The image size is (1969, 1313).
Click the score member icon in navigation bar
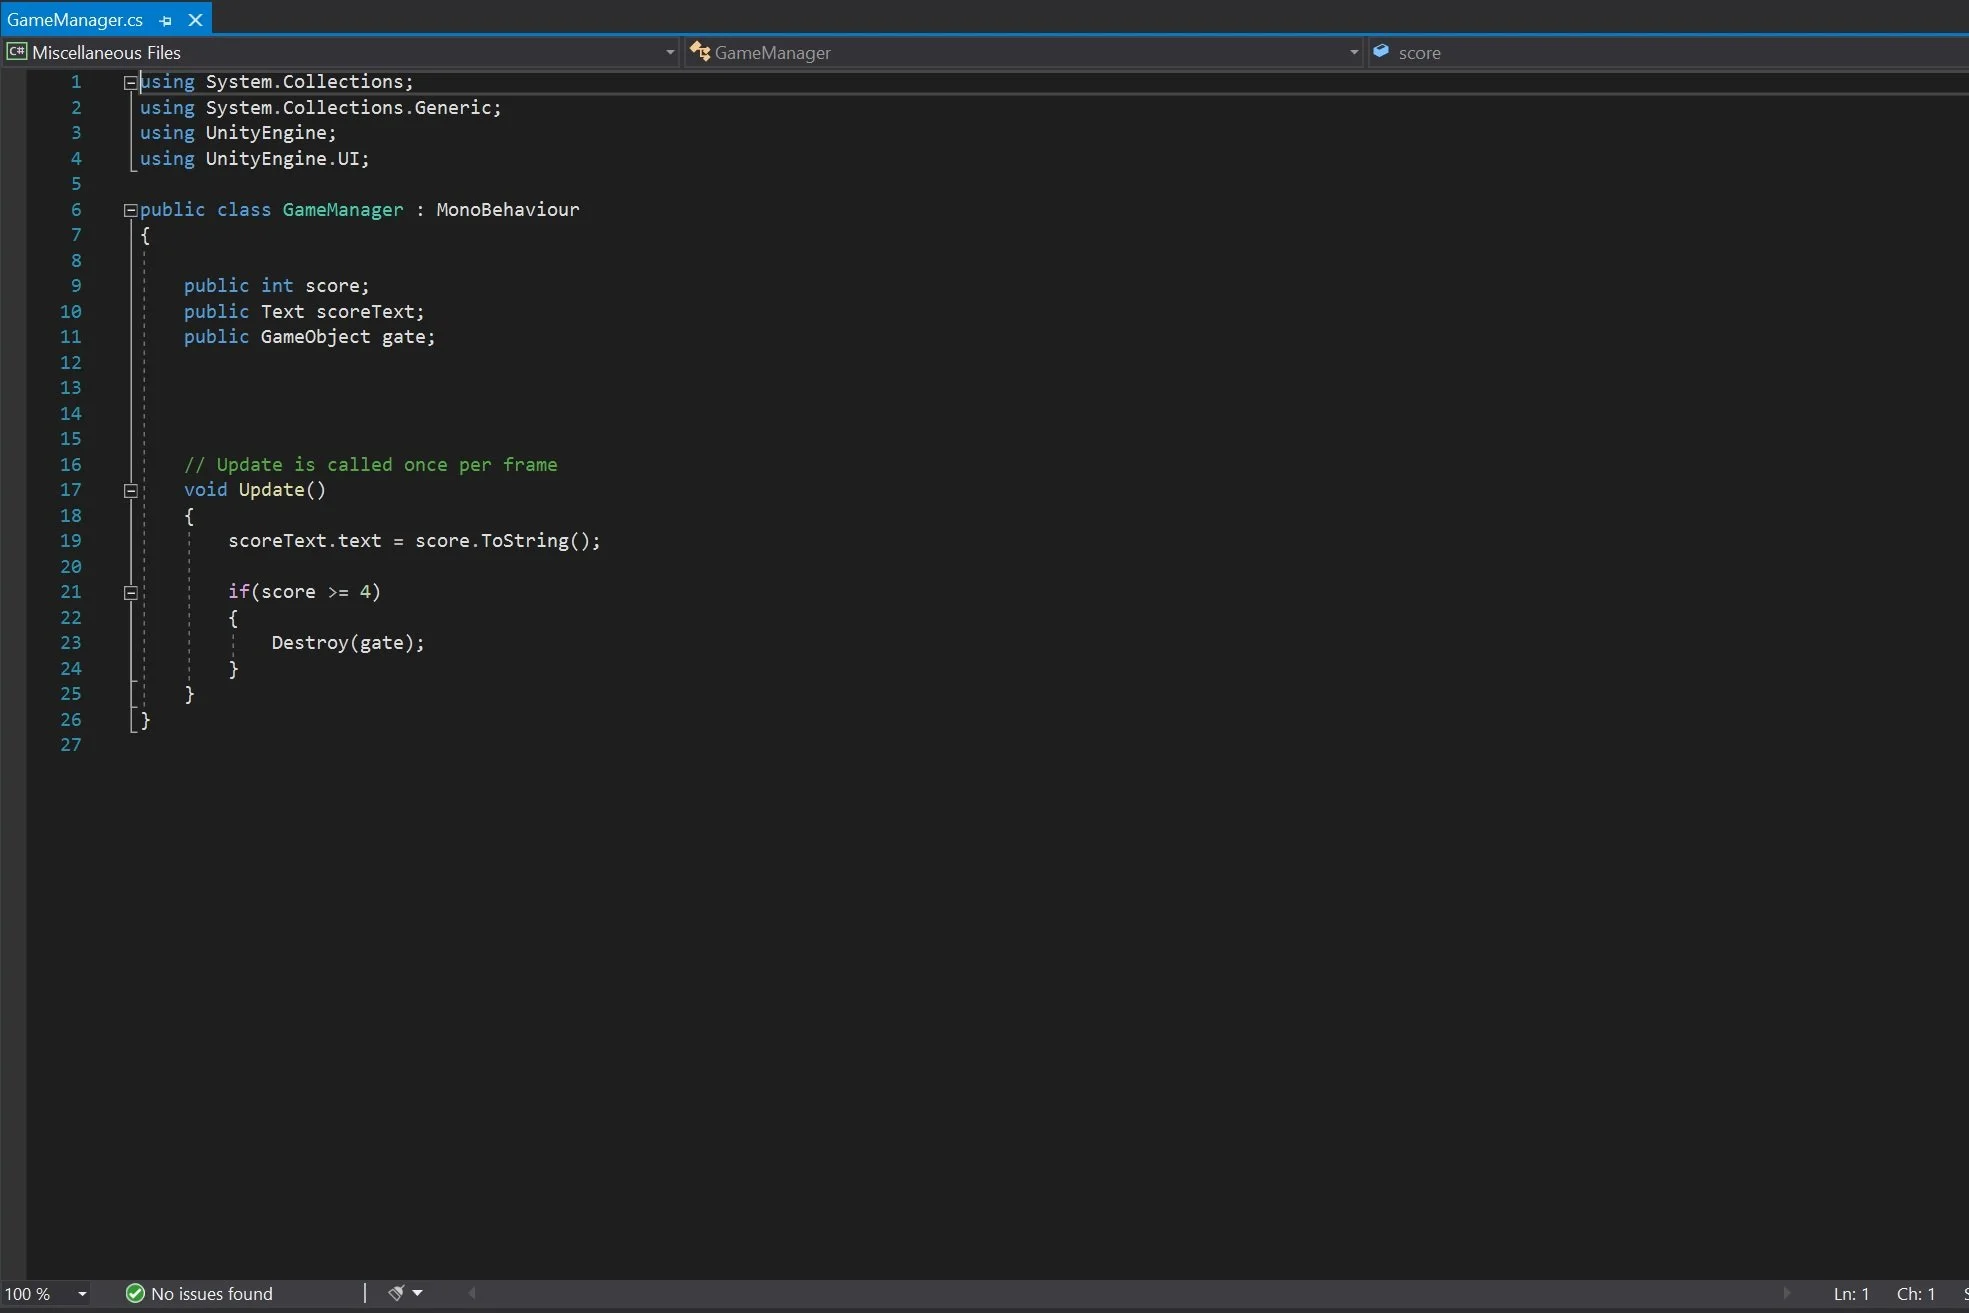click(1380, 52)
